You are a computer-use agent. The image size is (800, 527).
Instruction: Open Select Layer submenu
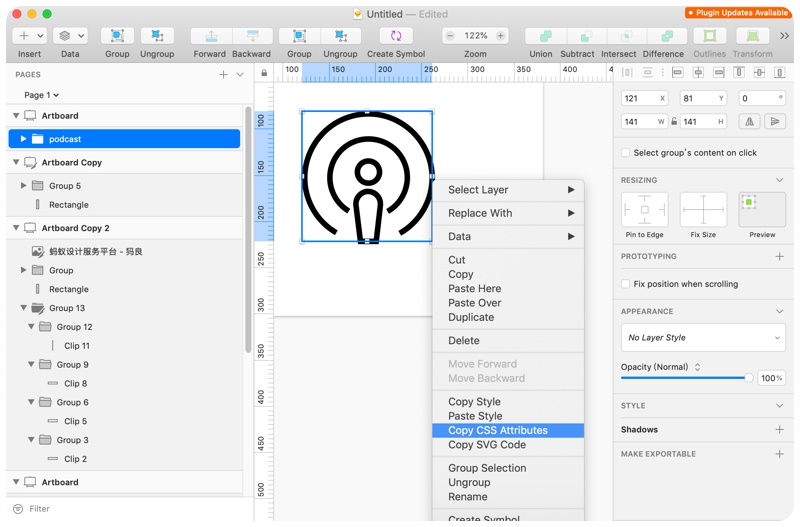[x=508, y=190]
